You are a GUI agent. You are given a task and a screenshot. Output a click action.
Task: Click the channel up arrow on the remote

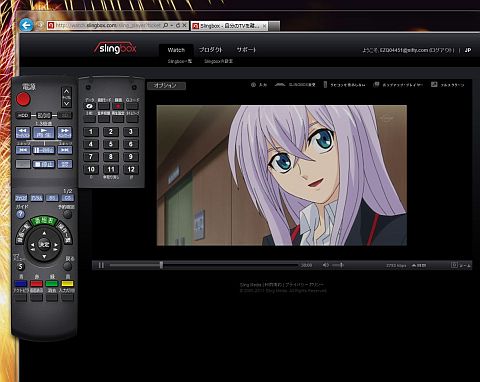click(66, 91)
